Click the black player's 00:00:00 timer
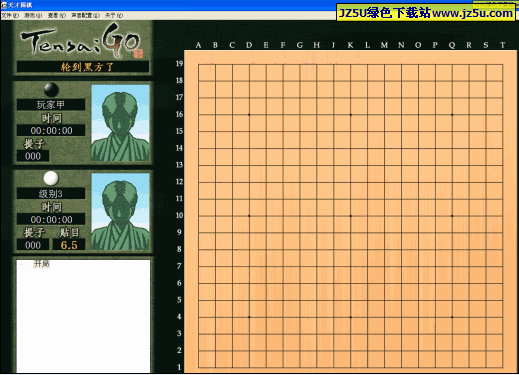The image size is (519, 375). coord(51,130)
